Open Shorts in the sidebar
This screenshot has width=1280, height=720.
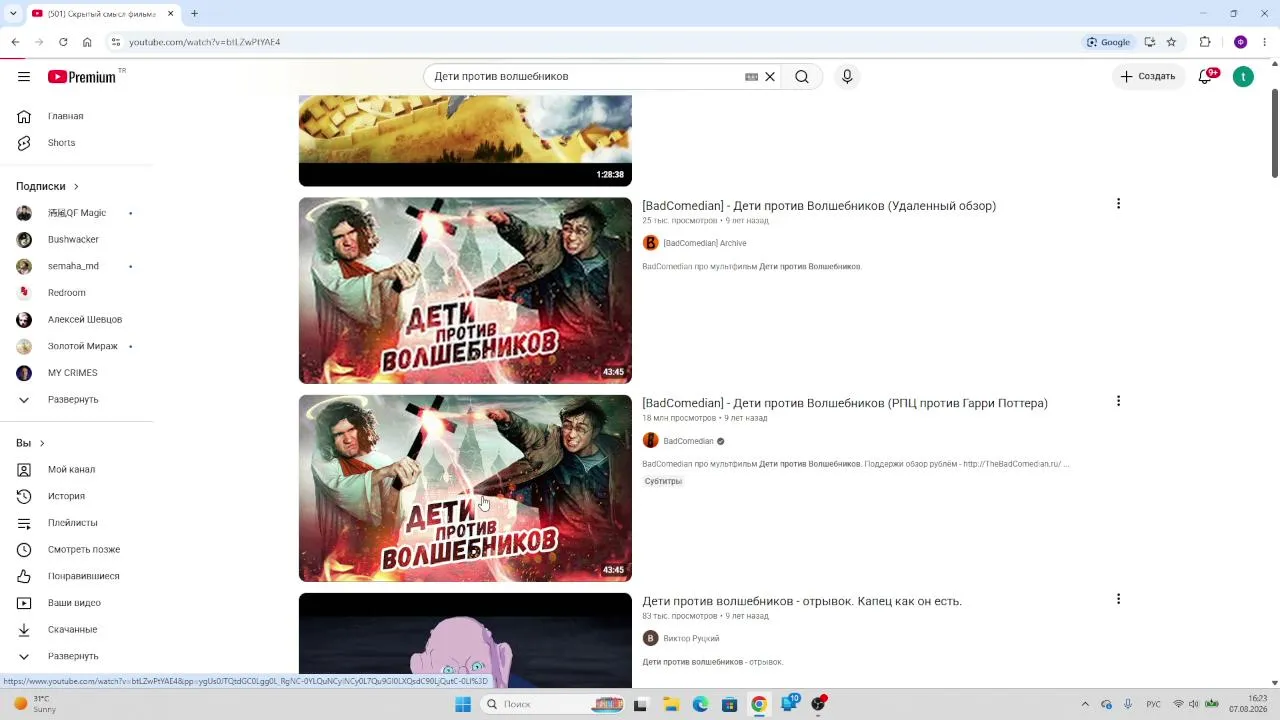62,143
